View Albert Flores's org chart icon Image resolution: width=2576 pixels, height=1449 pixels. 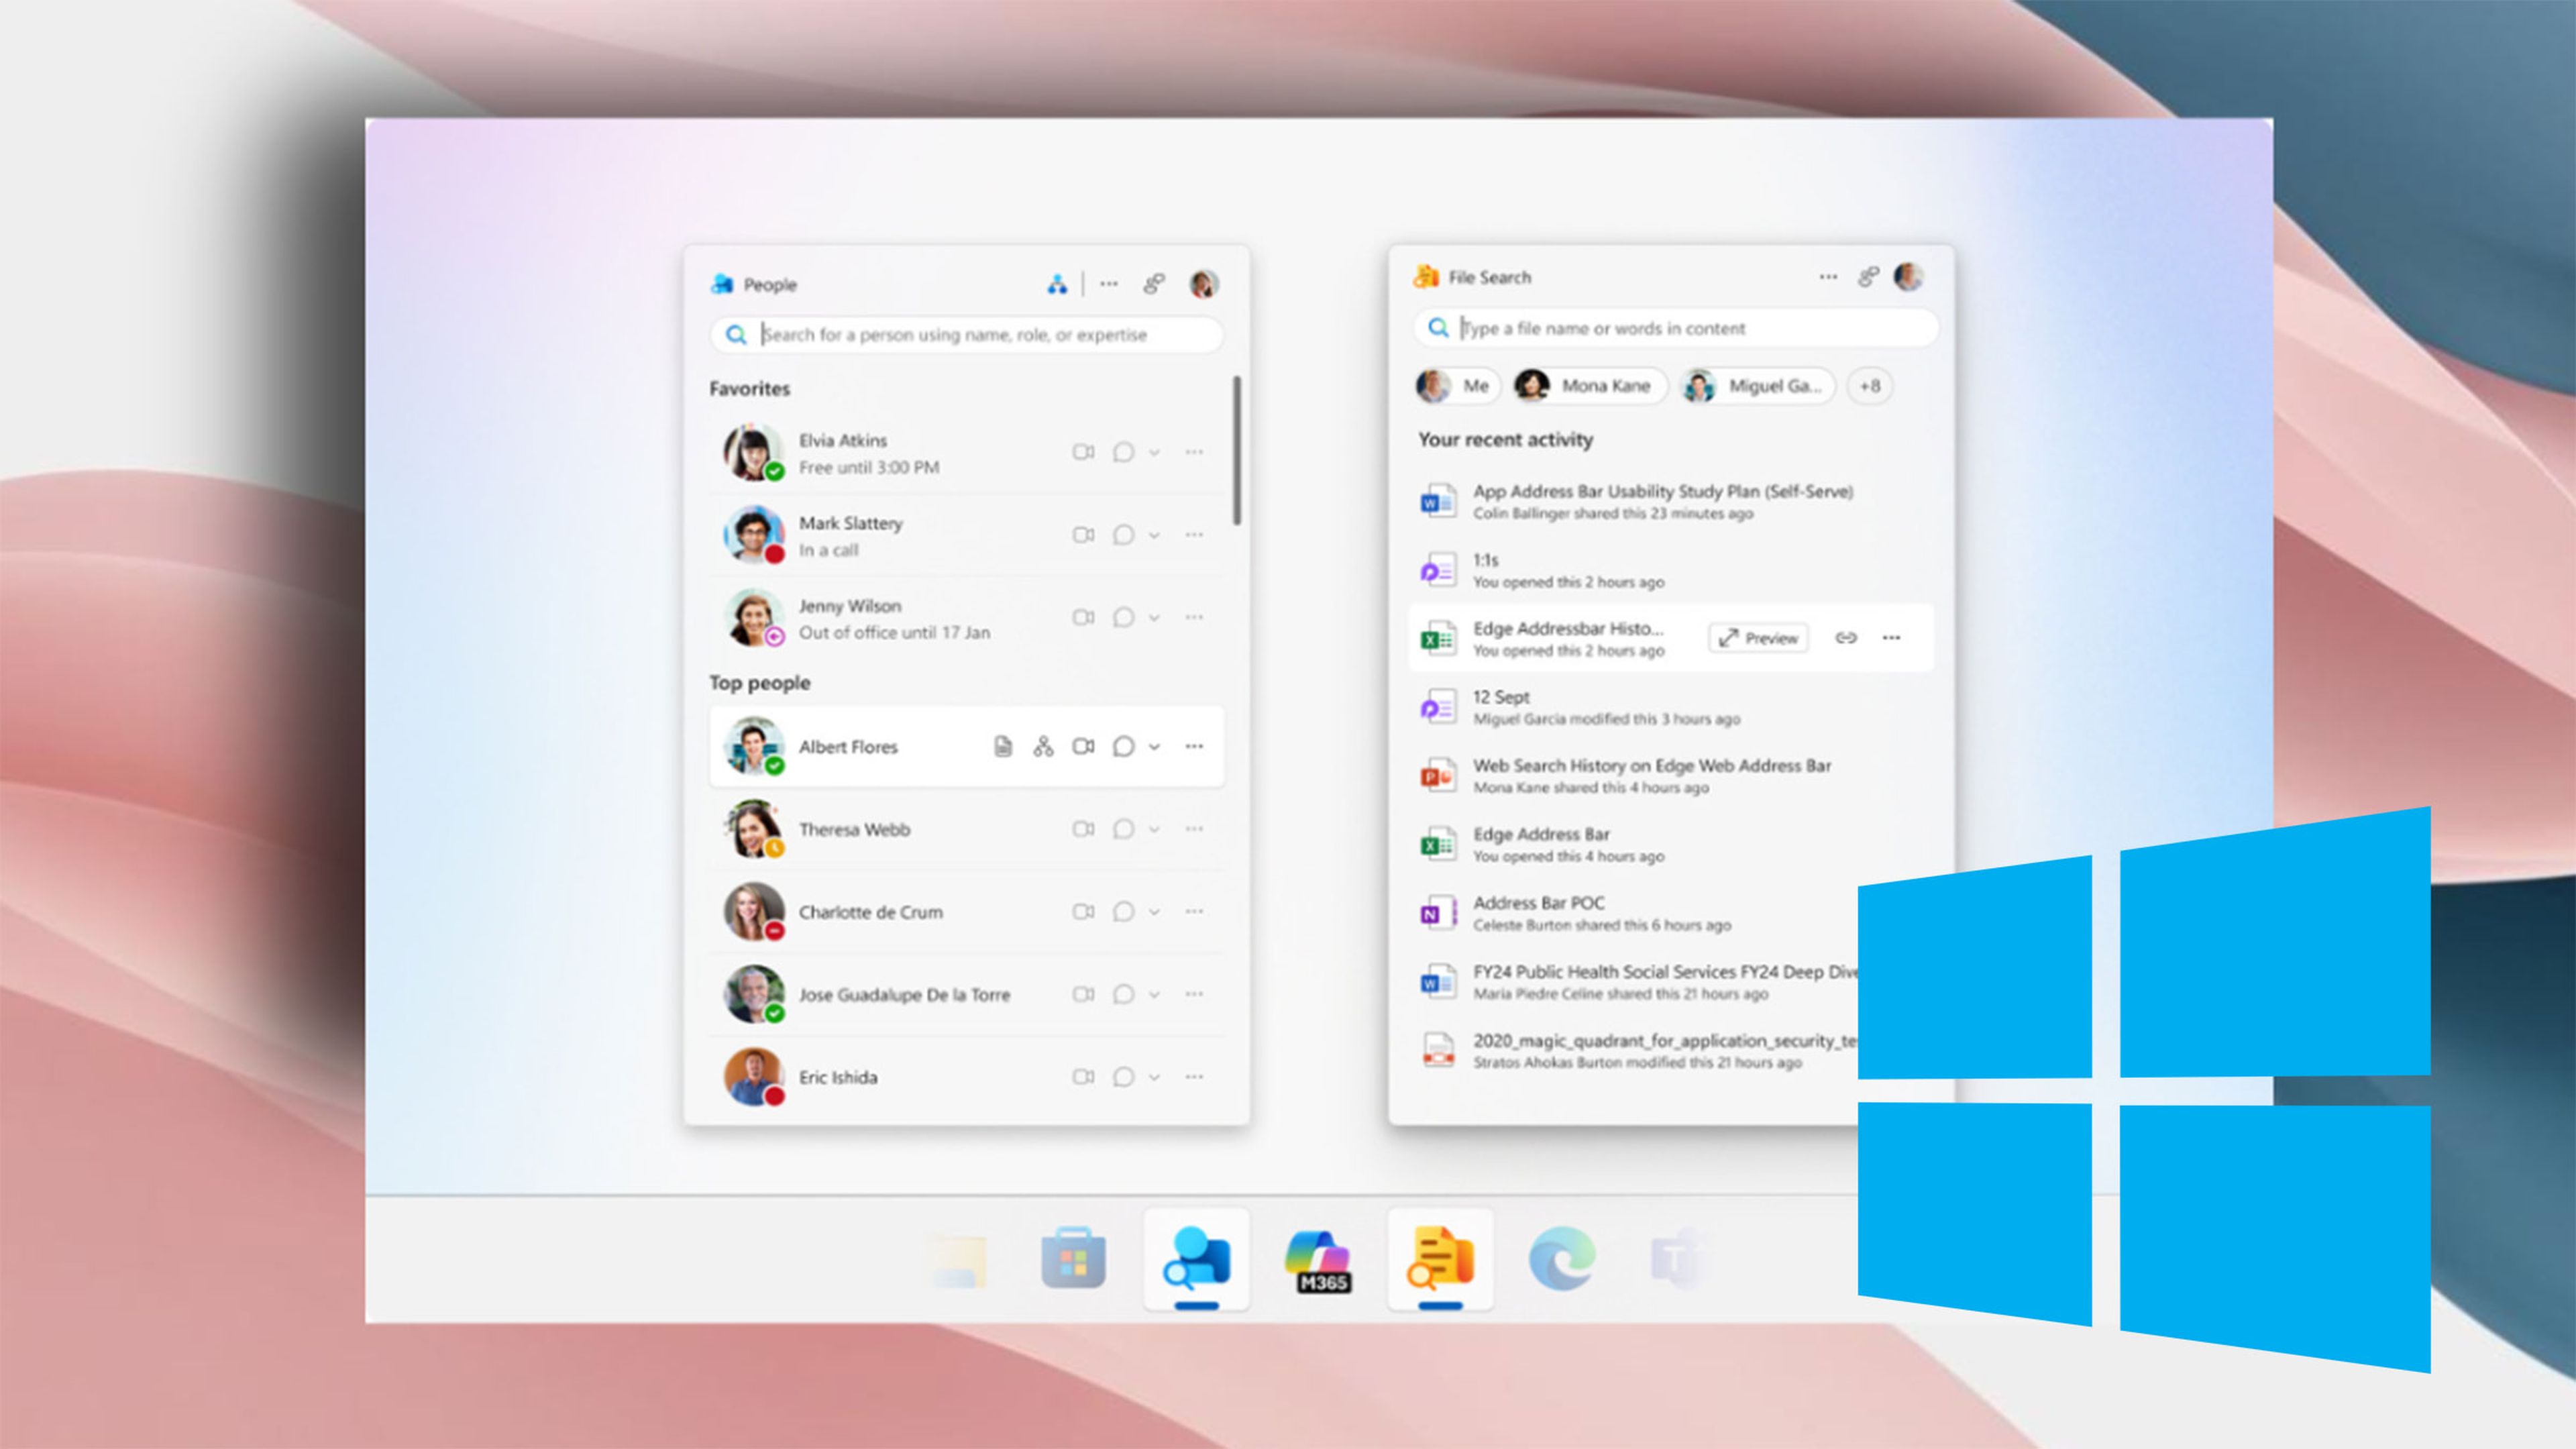click(x=1043, y=746)
